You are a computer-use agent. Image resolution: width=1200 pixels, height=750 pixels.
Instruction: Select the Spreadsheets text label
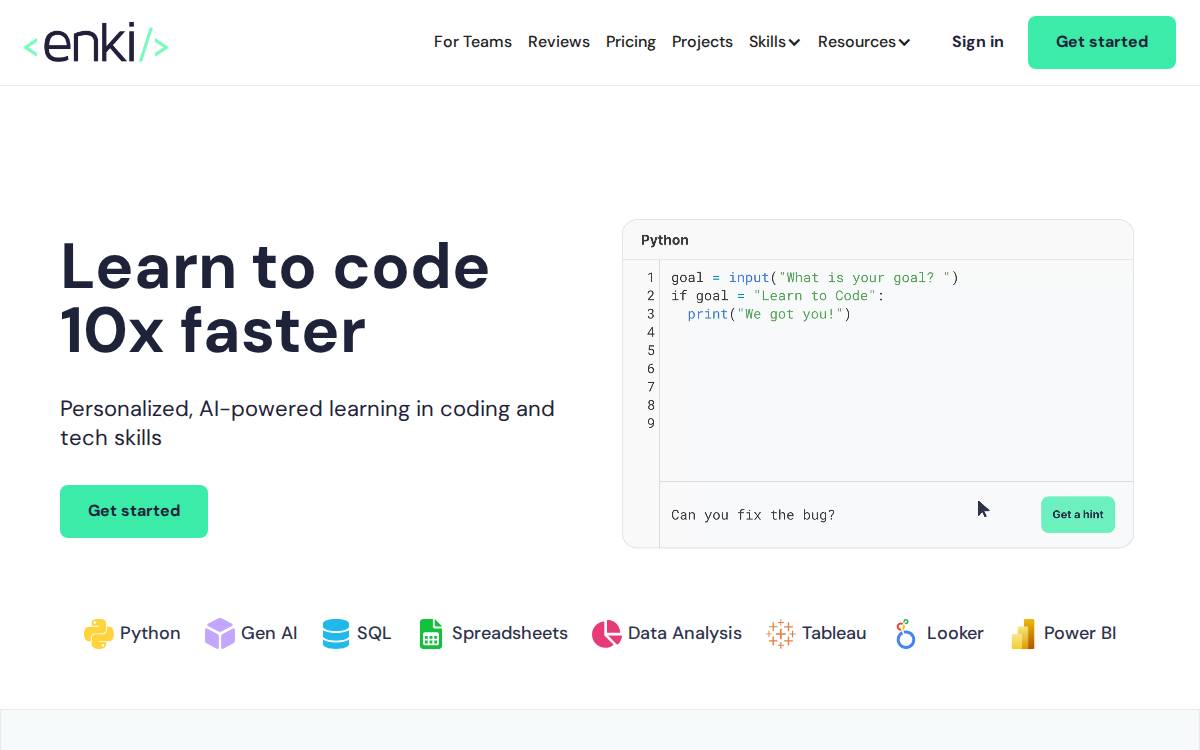[510, 633]
